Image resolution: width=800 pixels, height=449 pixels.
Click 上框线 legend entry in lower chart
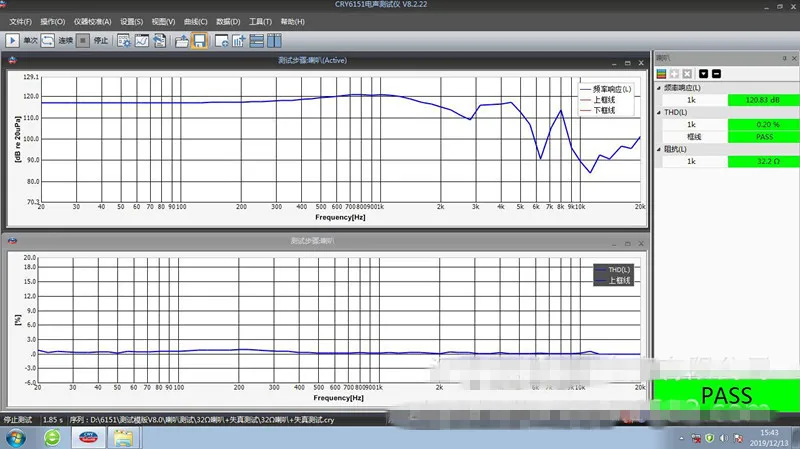click(613, 280)
